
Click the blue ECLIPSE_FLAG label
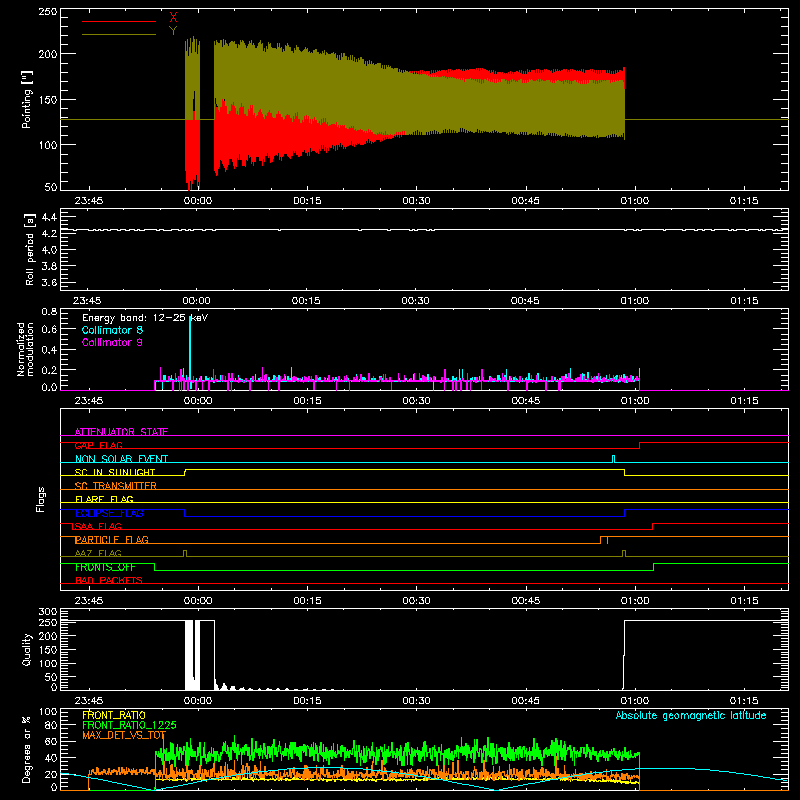[x=109, y=513]
